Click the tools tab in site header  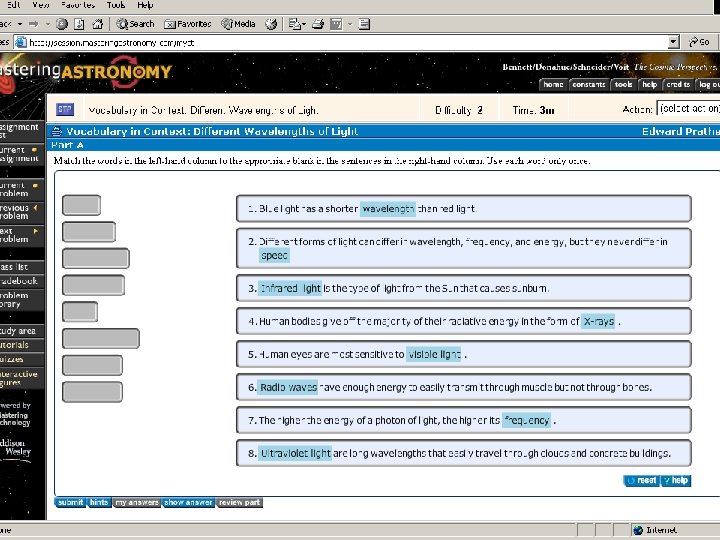(x=623, y=84)
